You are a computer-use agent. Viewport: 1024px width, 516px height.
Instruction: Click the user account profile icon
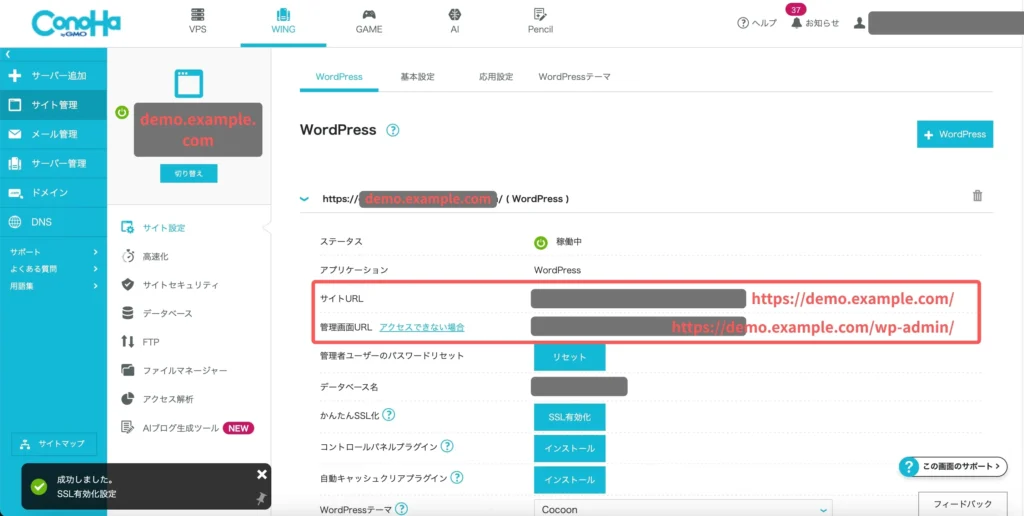(859, 23)
